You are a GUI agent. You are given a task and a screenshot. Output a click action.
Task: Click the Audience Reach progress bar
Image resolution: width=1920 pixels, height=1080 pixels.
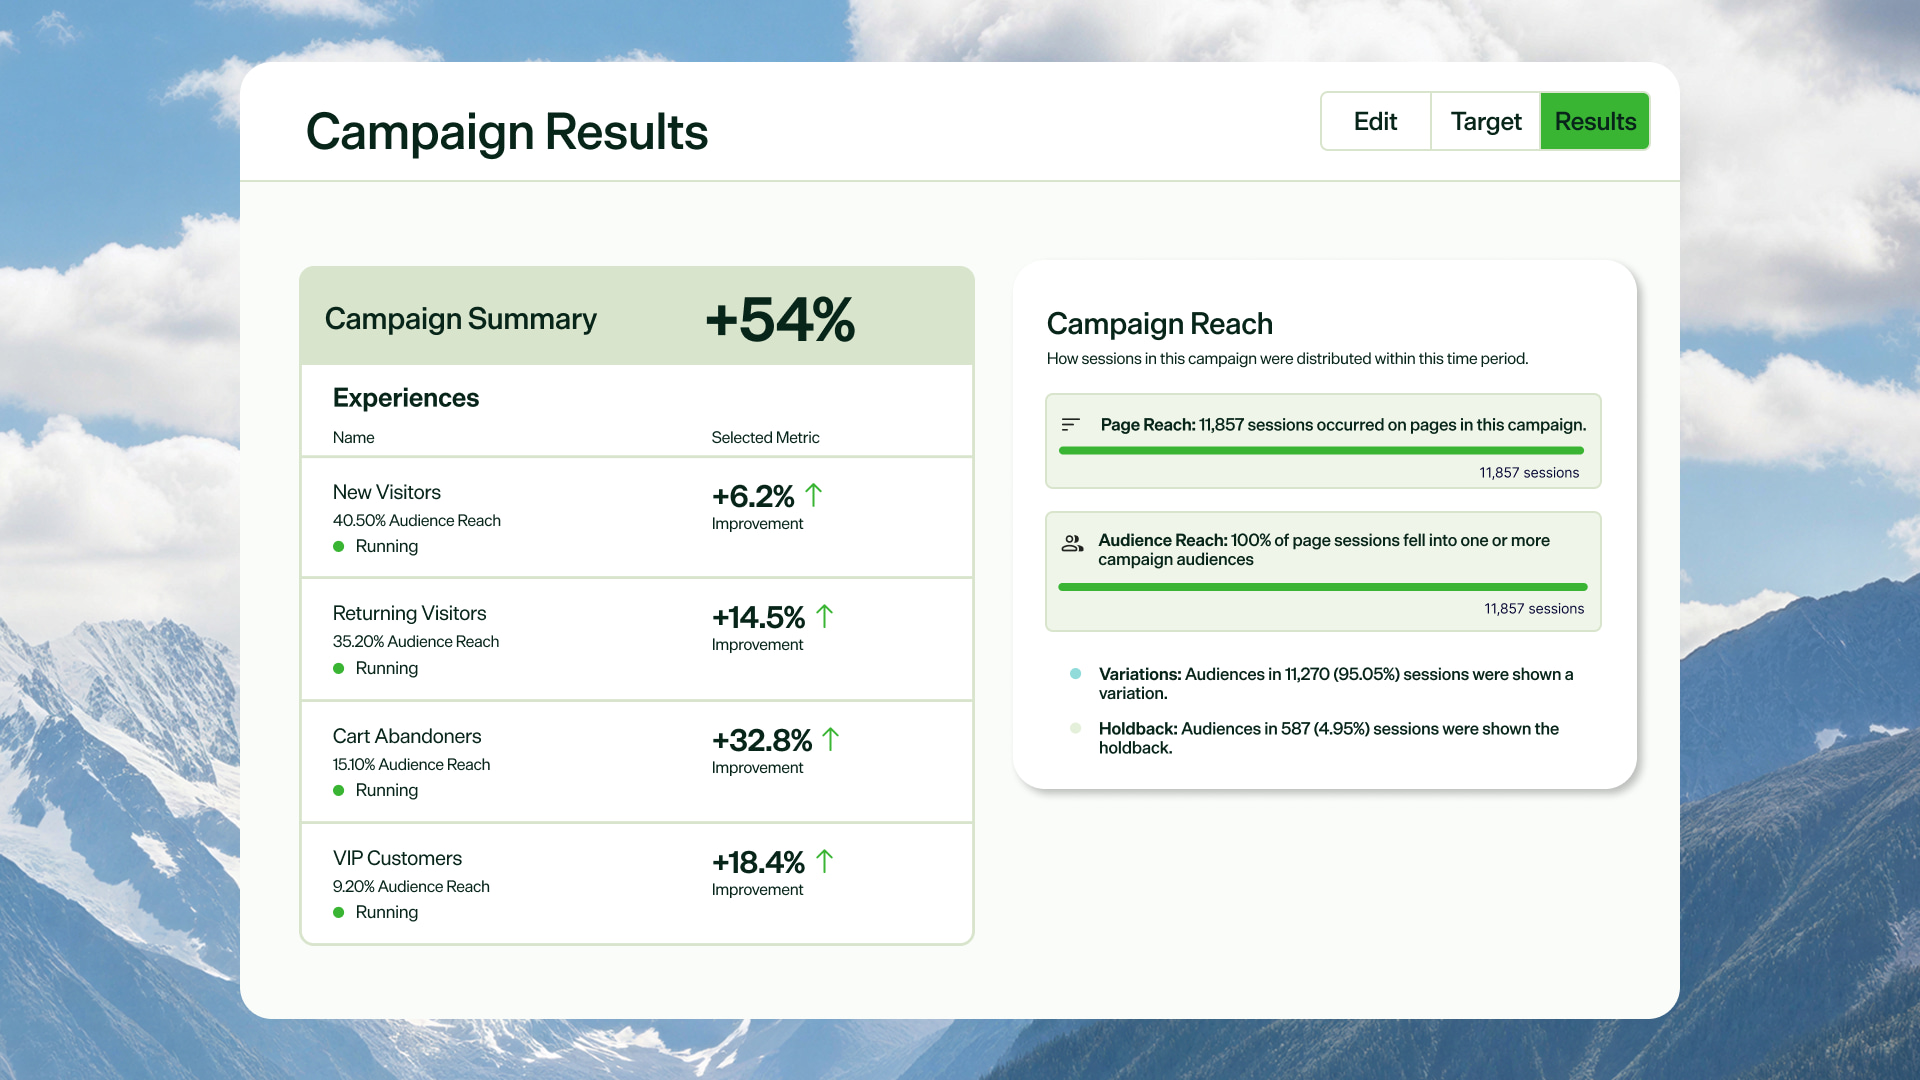tap(1323, 587)
